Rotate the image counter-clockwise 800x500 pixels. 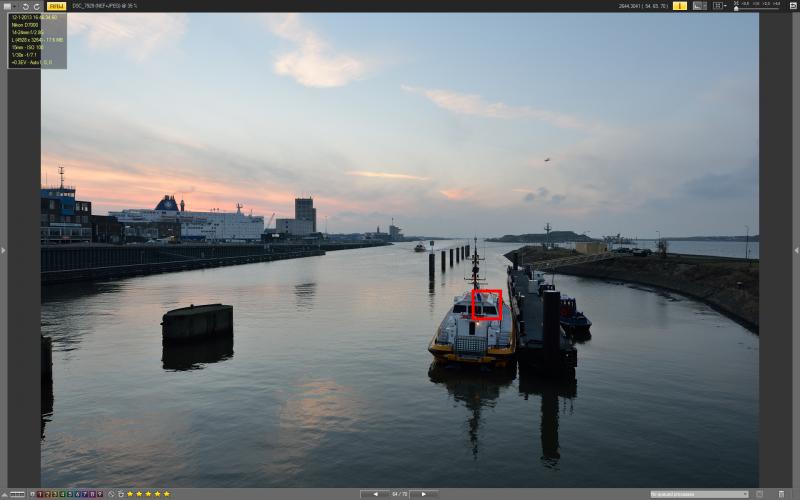click(x=26, y=6)
